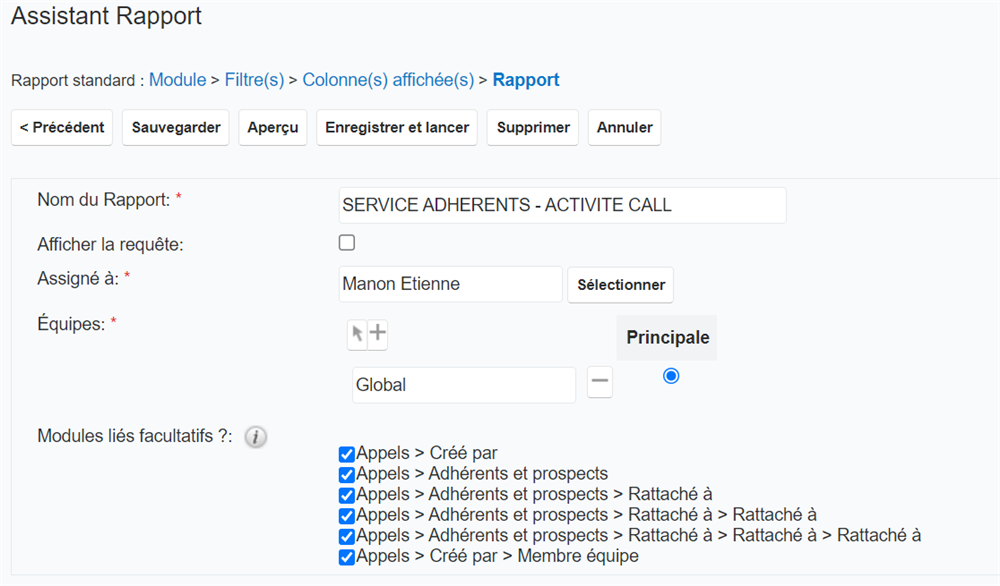Image resolution: width=1000 pixels, height=586 pixels.
Task: Click the 'Nom du Rapport' text field
Action: pos(562,205)
